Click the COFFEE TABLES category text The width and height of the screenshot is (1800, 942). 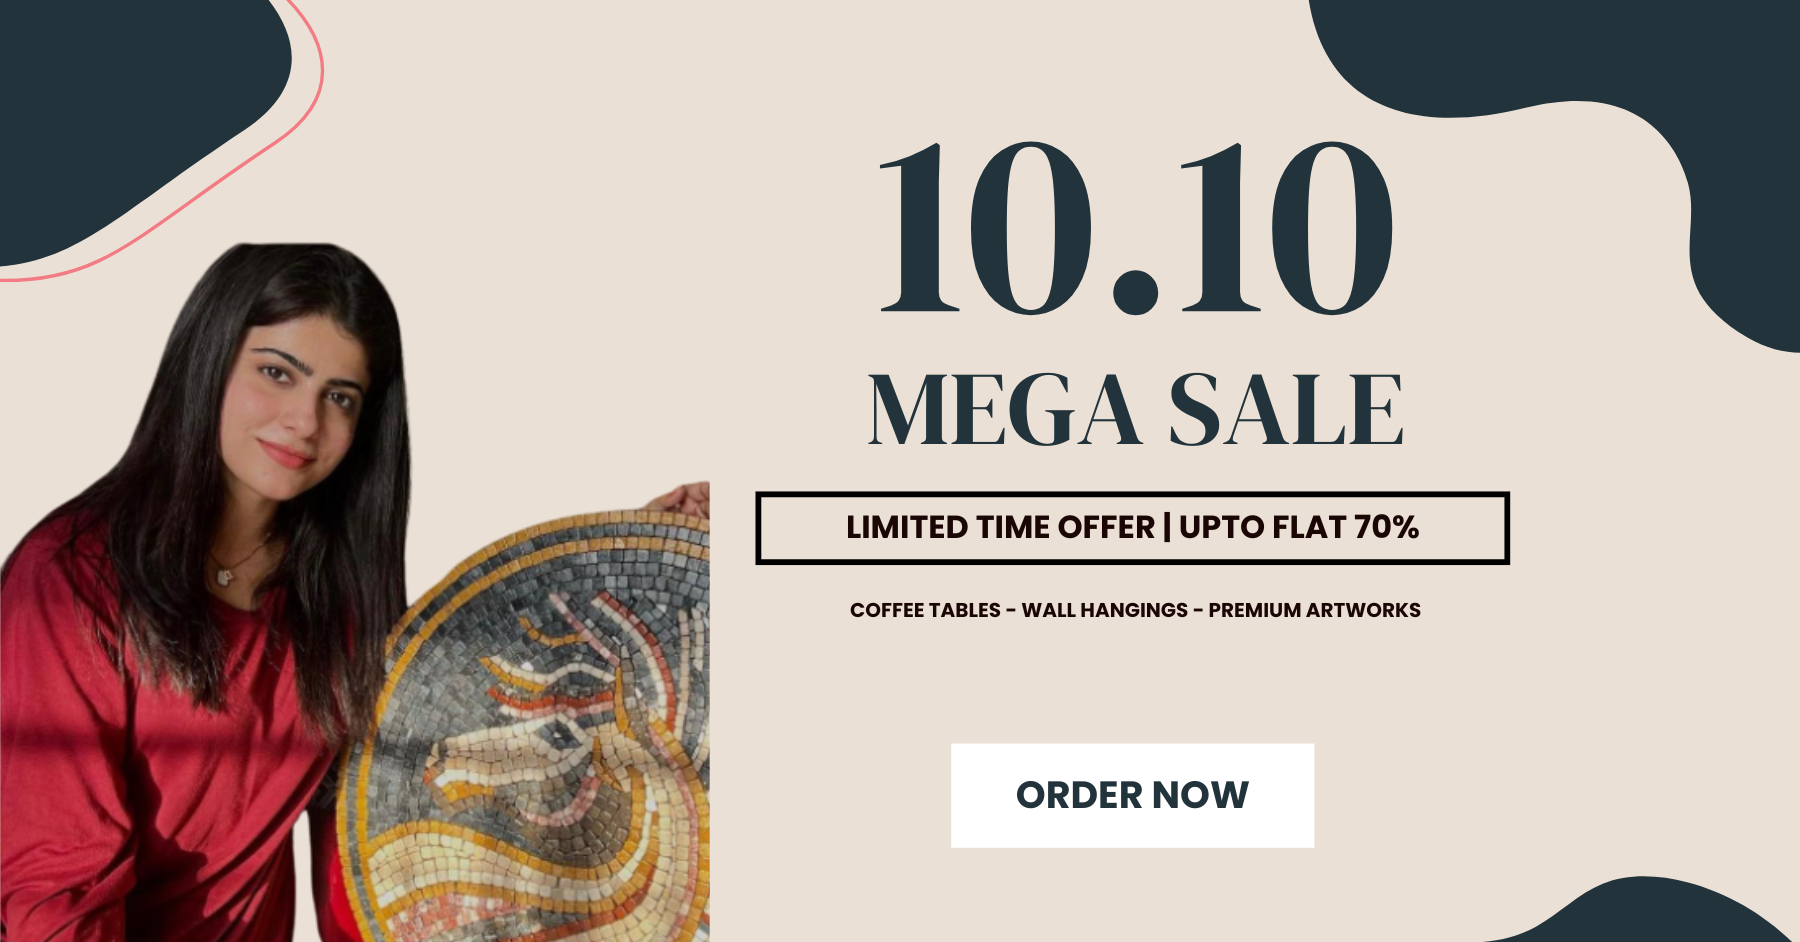[925, 610]
